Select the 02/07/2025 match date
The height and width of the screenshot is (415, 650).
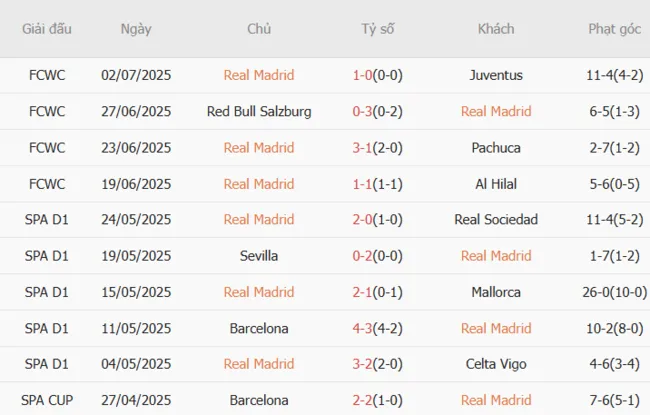point(136,75)
